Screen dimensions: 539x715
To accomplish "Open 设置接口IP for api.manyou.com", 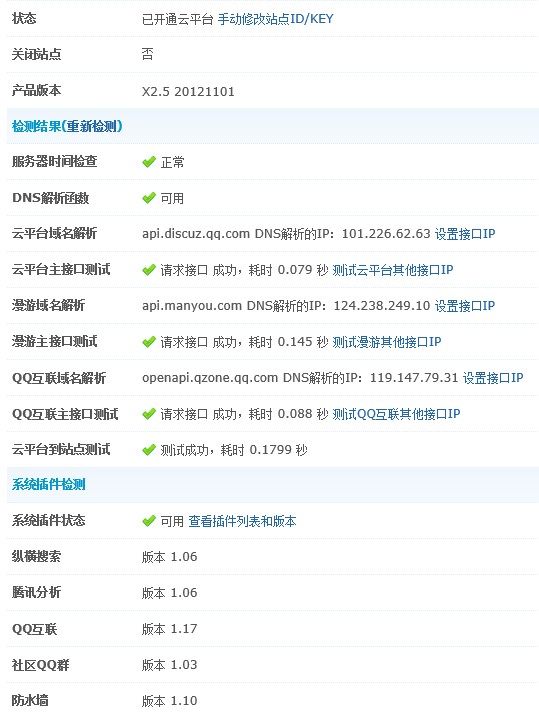I will click(x=465, y=306).
